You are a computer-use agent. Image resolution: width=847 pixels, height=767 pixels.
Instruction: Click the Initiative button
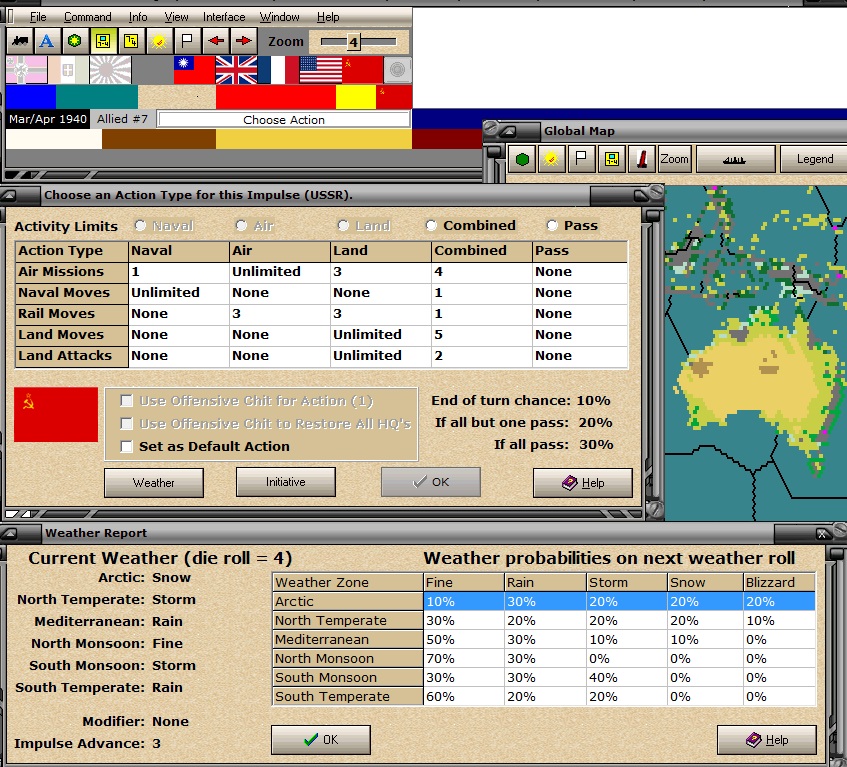(x=286, y=482)
